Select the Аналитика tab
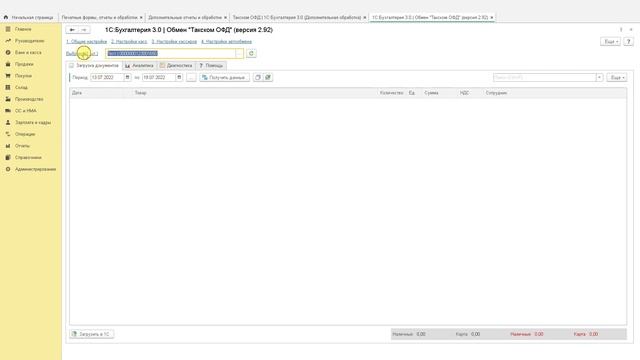 (139, 66)
